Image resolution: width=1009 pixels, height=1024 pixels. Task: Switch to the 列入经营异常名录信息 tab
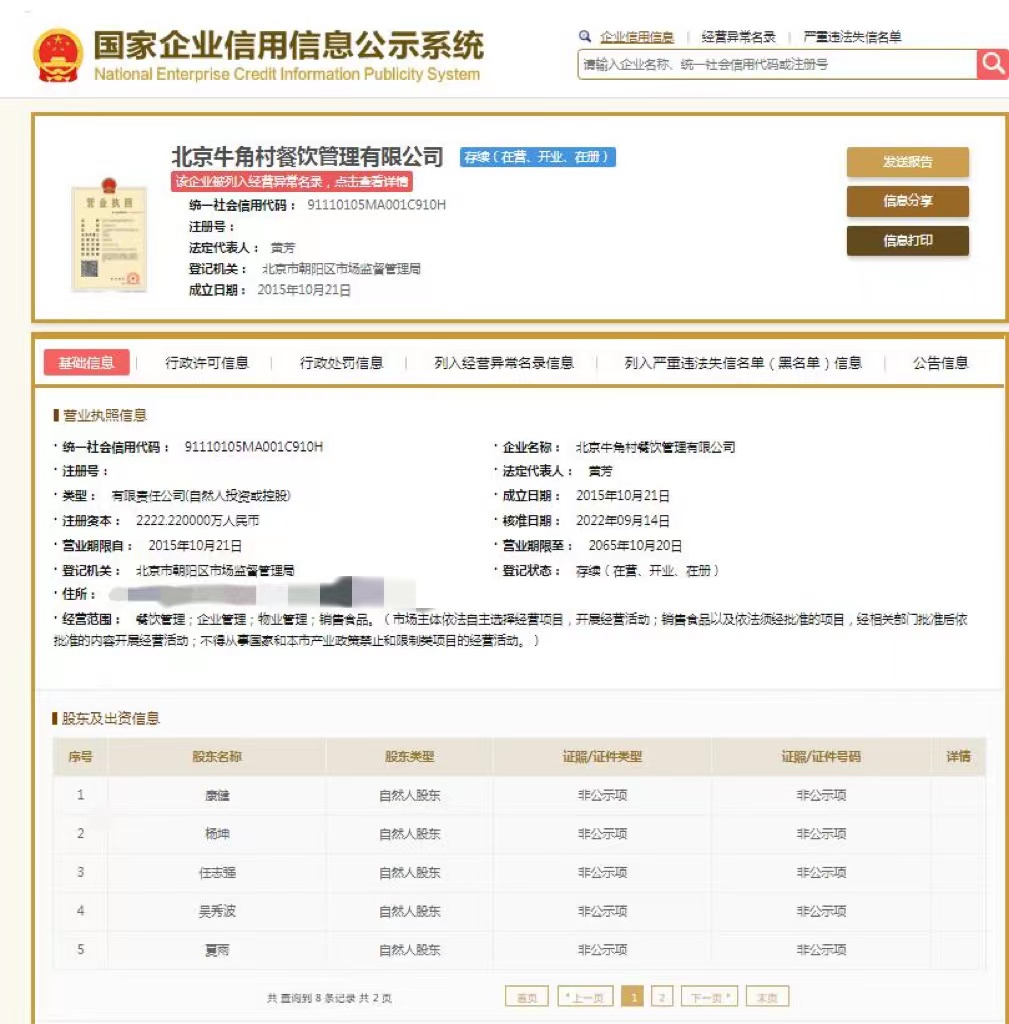coord(504,363)
